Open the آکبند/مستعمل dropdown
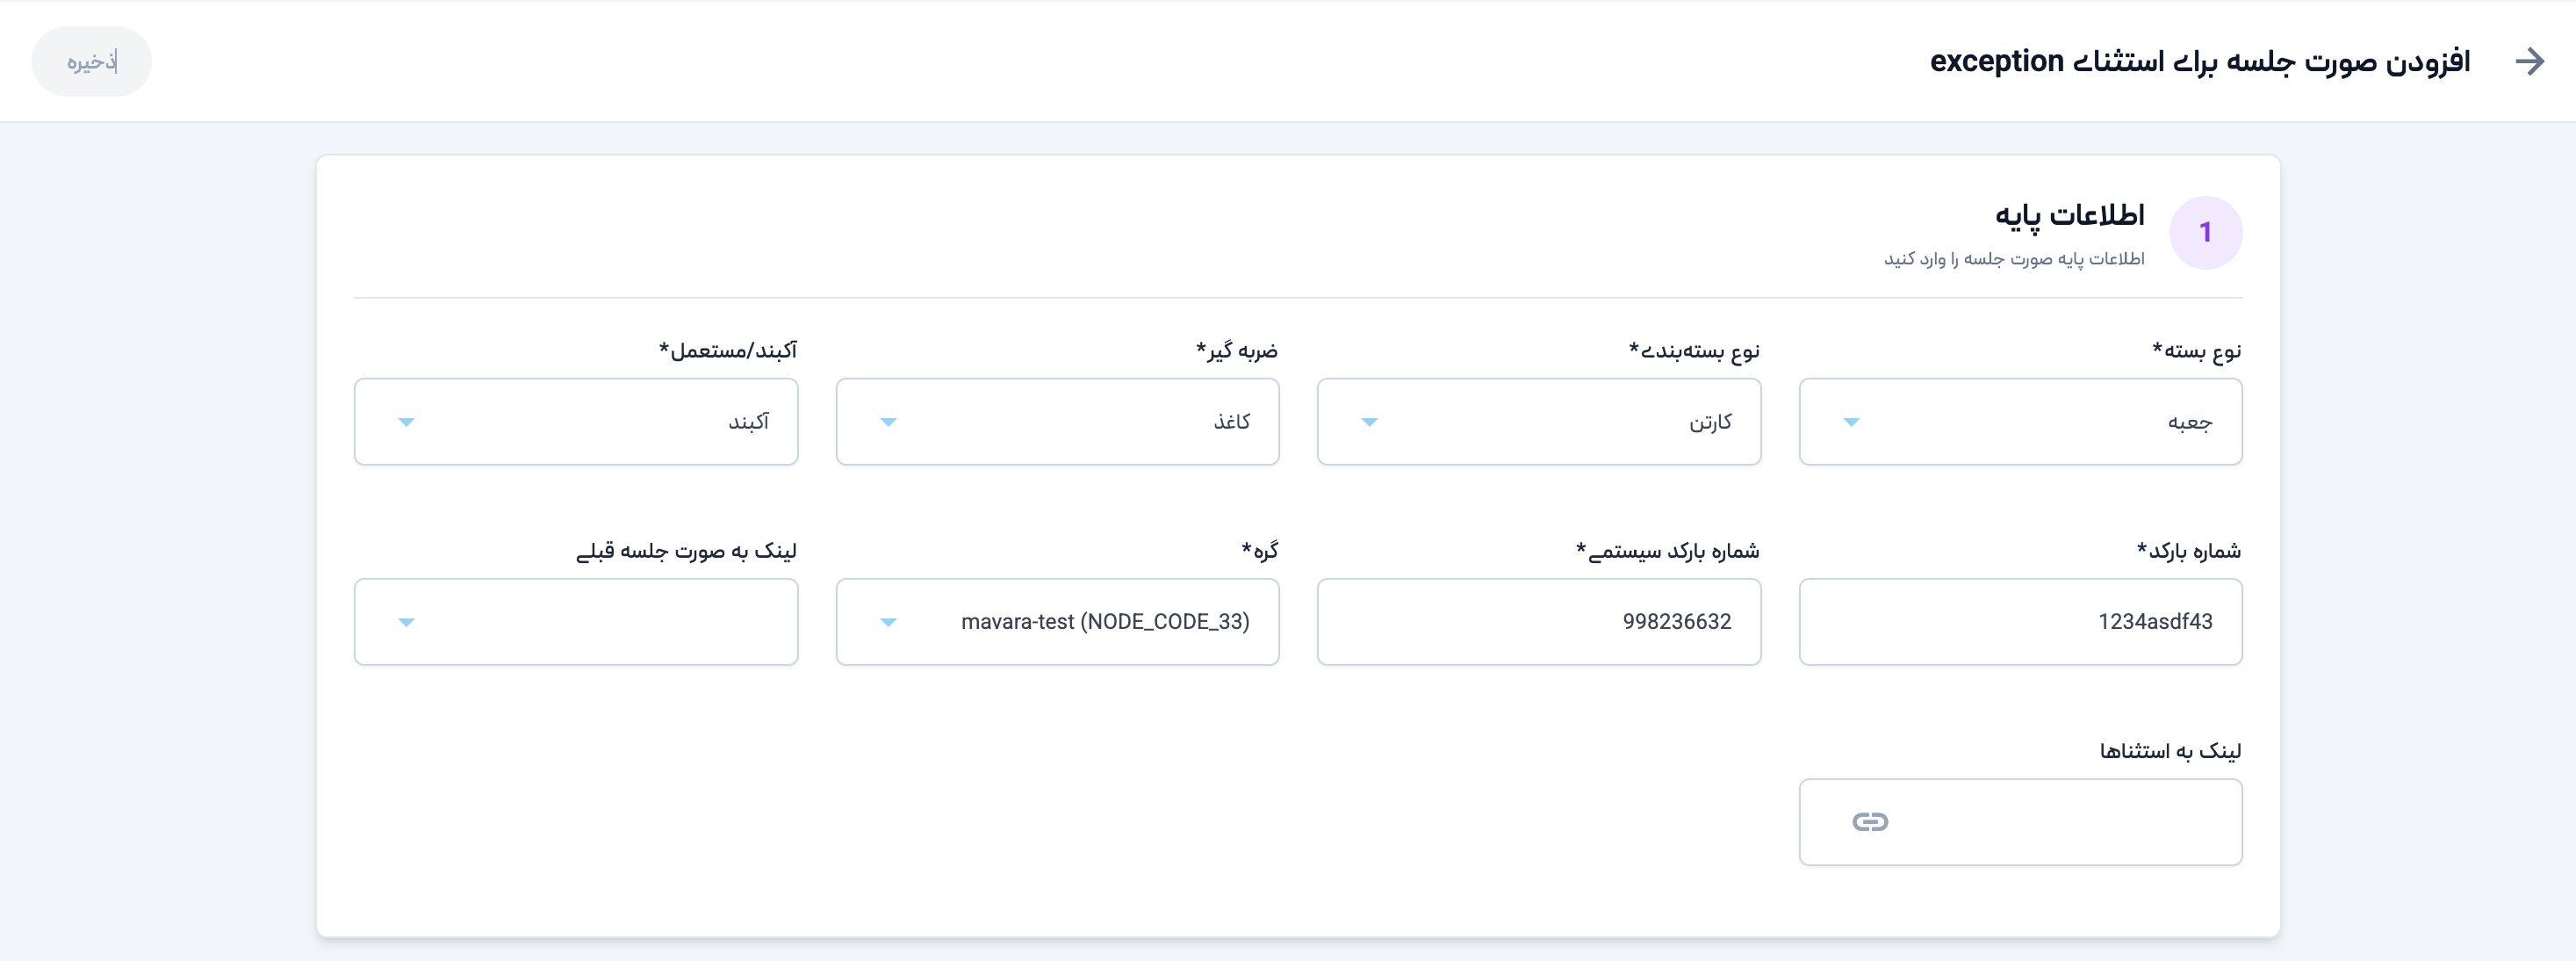2576x961 pixels. click(576, 422)
